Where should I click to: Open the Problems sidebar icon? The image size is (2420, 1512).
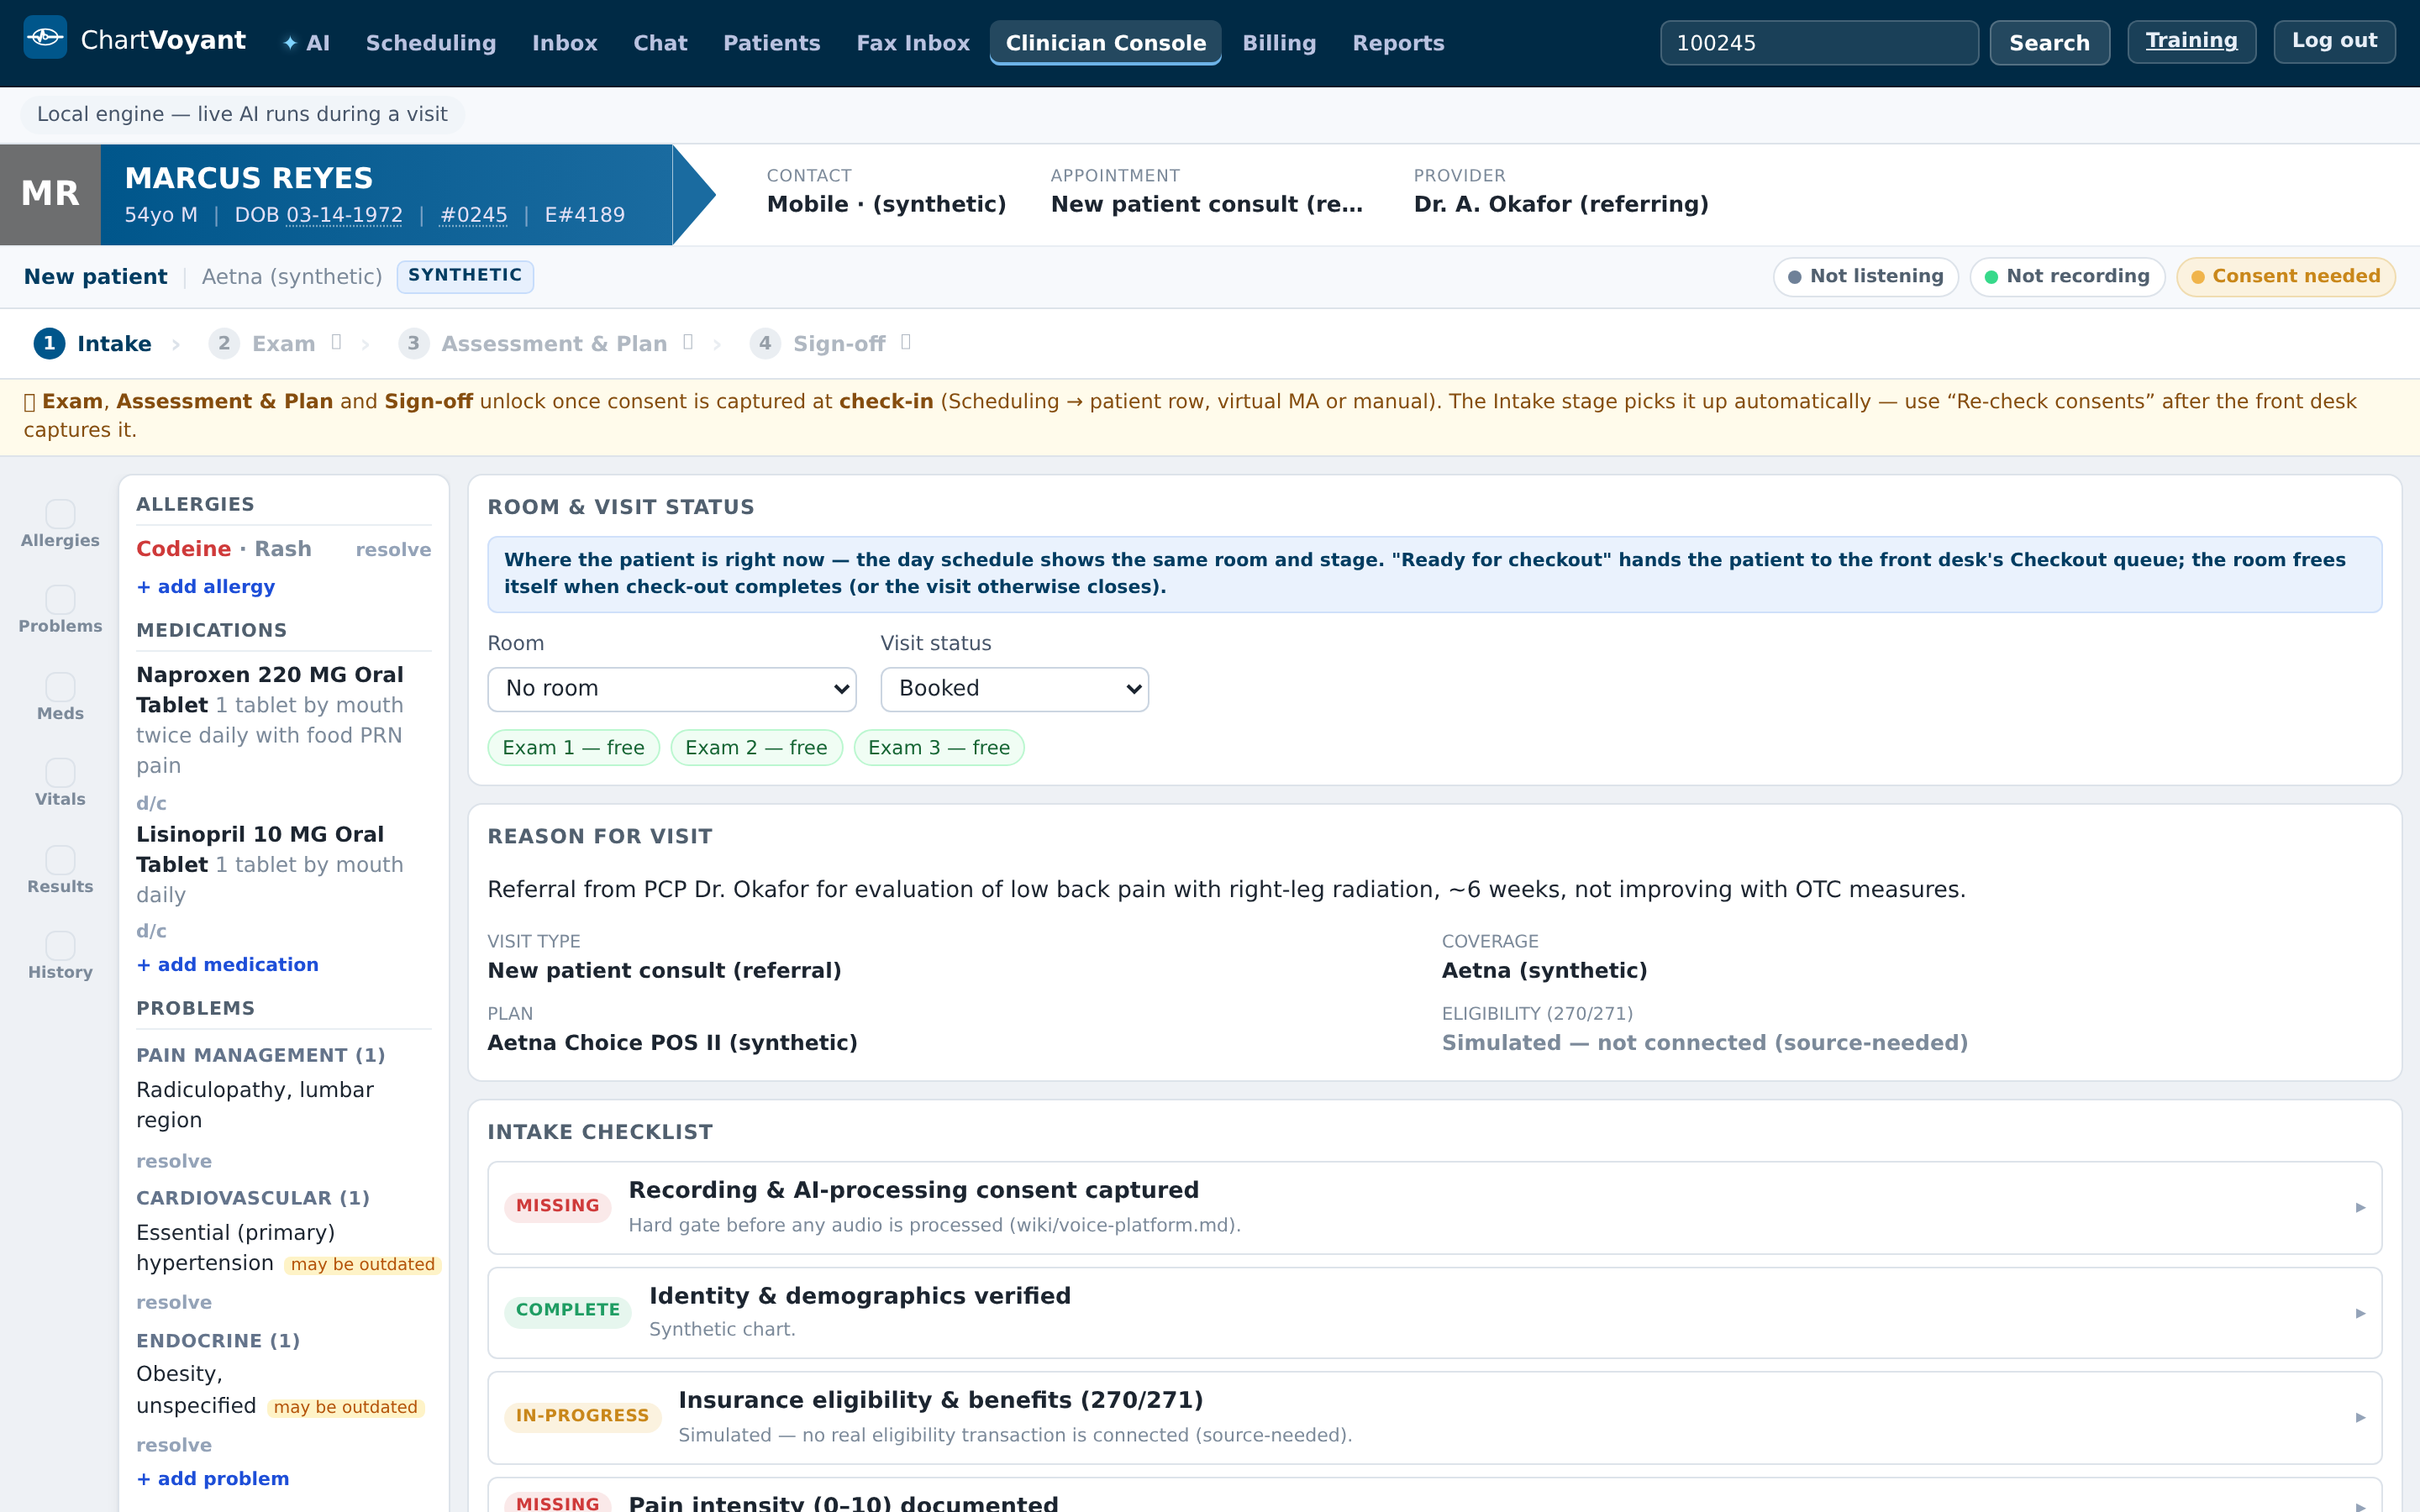[x=60, y=611]
